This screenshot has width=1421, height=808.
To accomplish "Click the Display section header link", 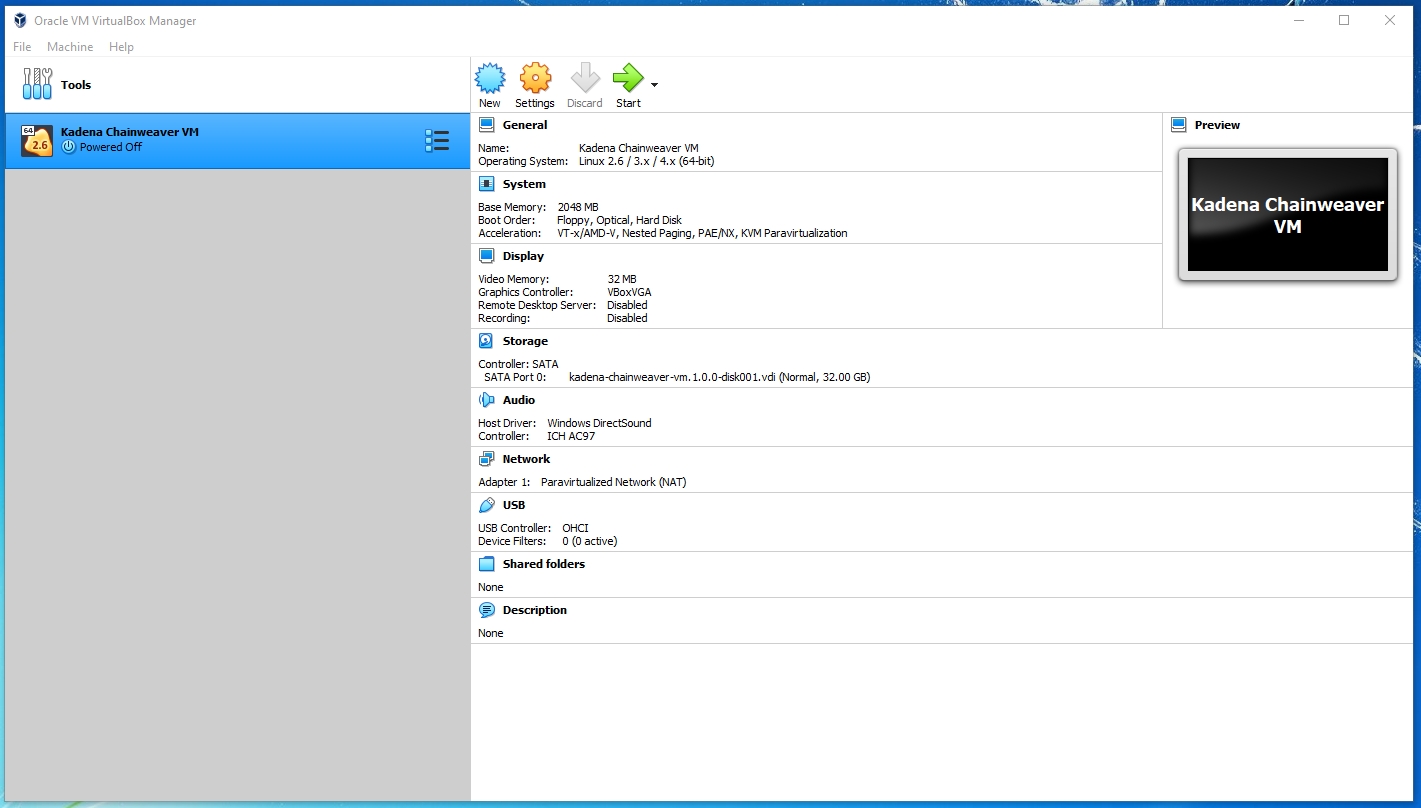I will click(x=523, y=256).
